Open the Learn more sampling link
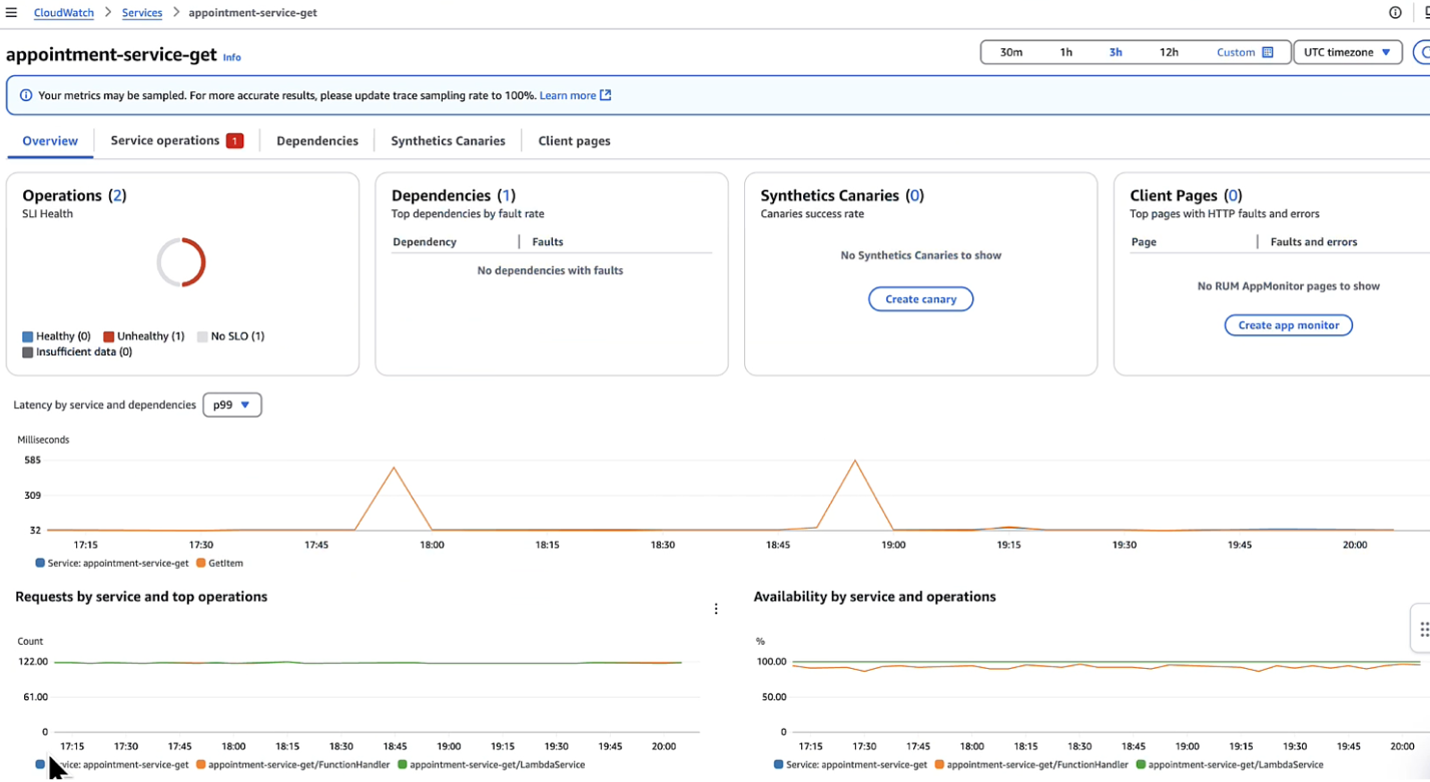This screenshot has height=782, width=1430. coord(568,95)
